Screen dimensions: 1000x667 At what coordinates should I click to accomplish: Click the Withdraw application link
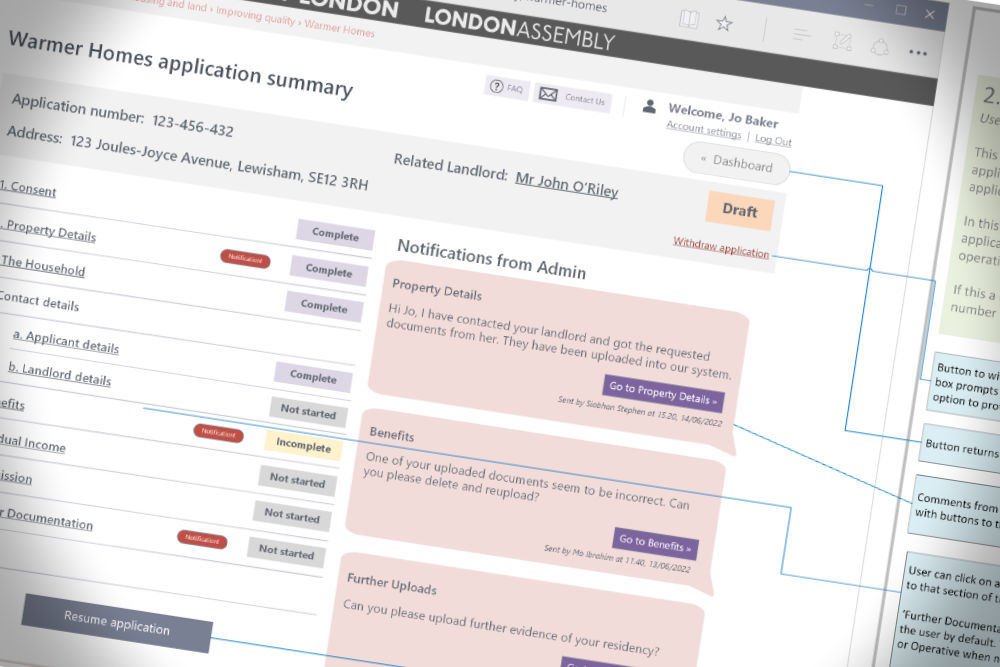(x=720, y=247)
